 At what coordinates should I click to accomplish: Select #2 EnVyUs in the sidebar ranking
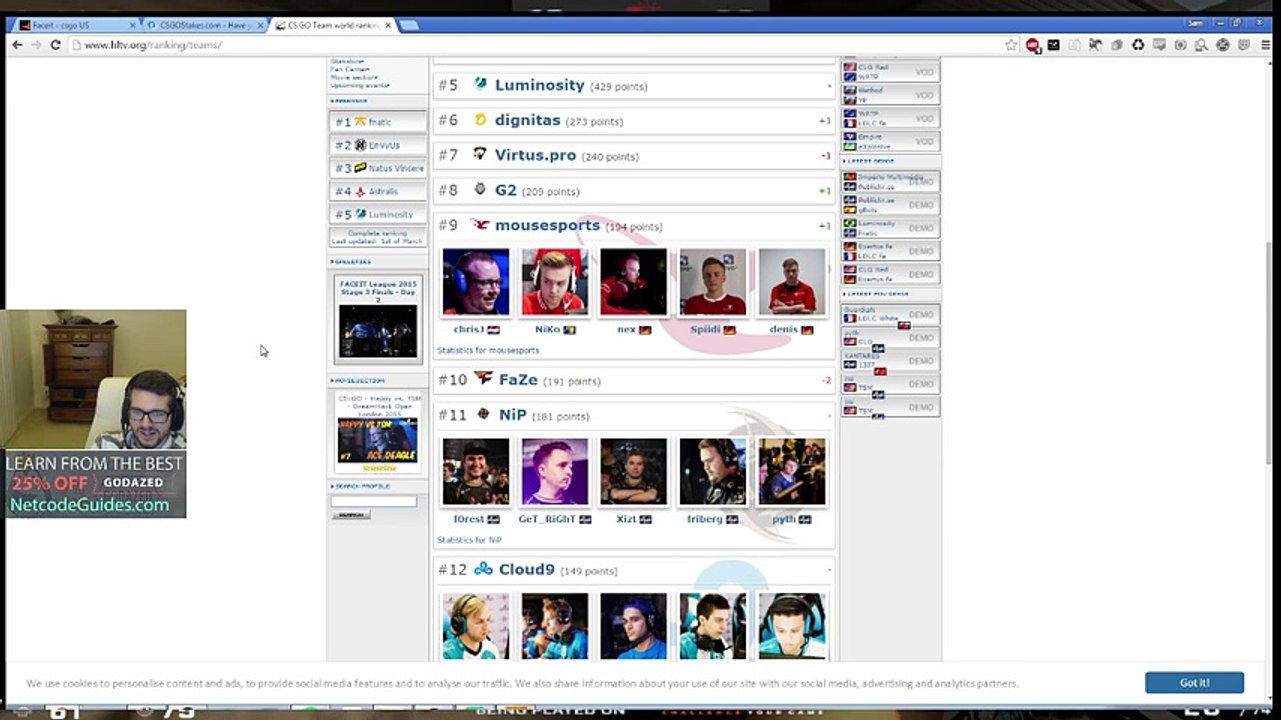pos(378,145)
